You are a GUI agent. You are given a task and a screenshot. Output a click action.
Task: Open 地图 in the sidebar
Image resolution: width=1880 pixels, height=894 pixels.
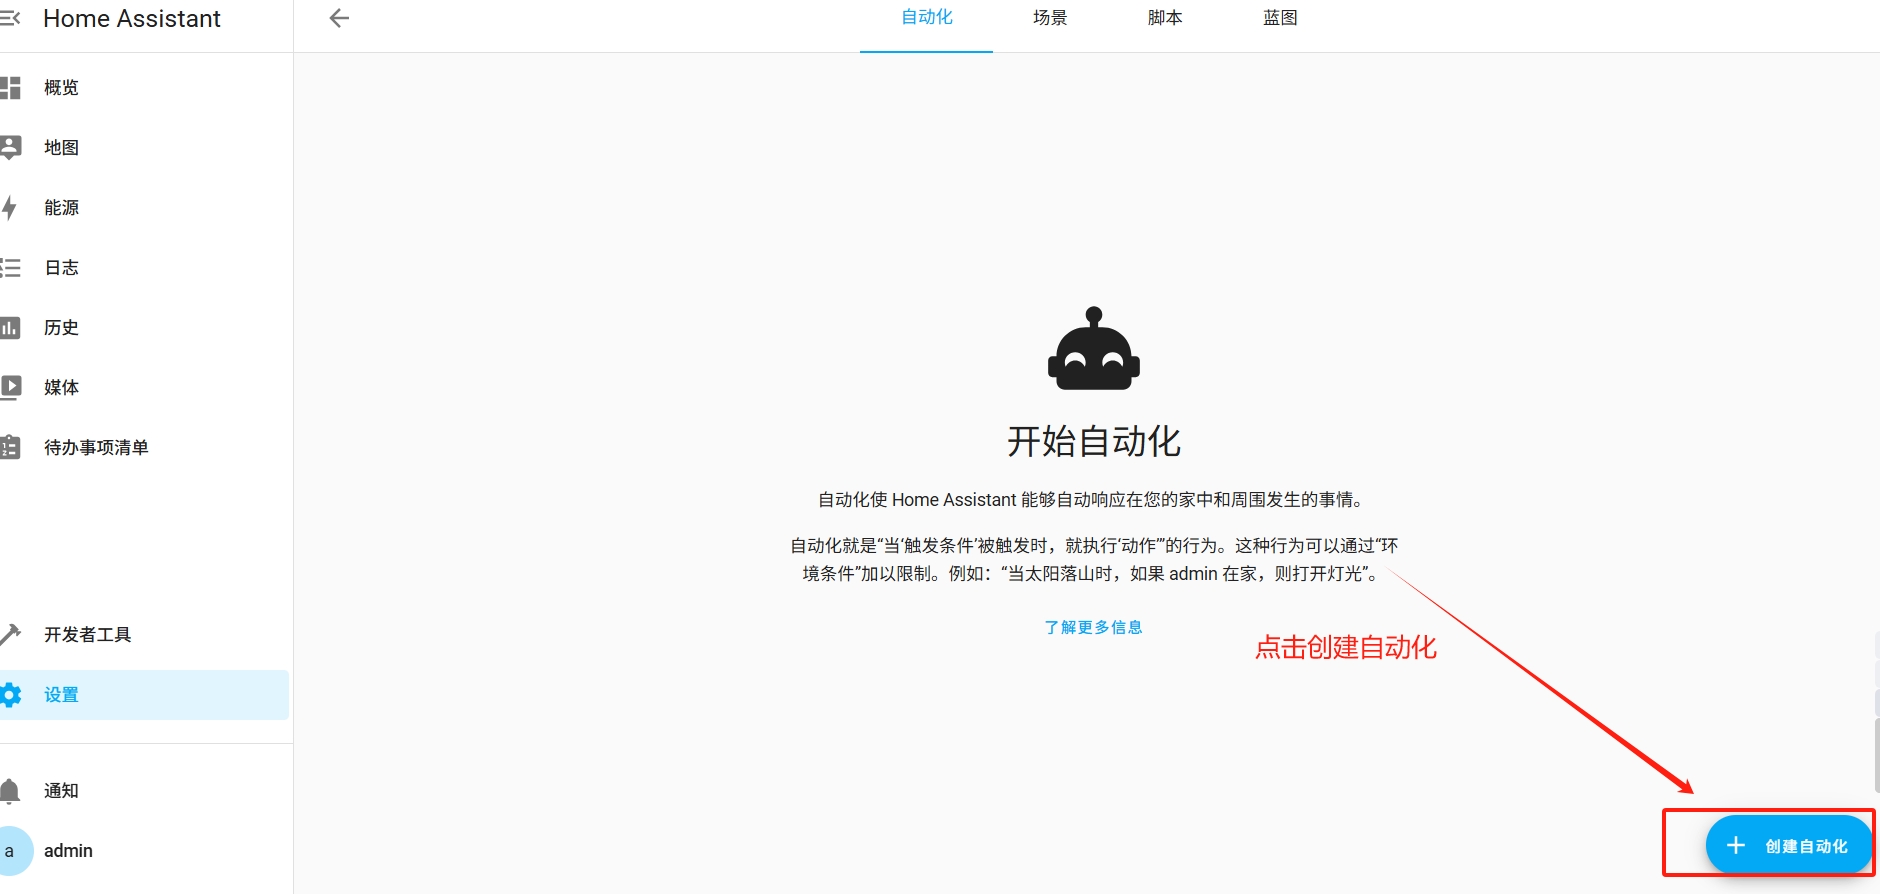click(x=144, y=148)
